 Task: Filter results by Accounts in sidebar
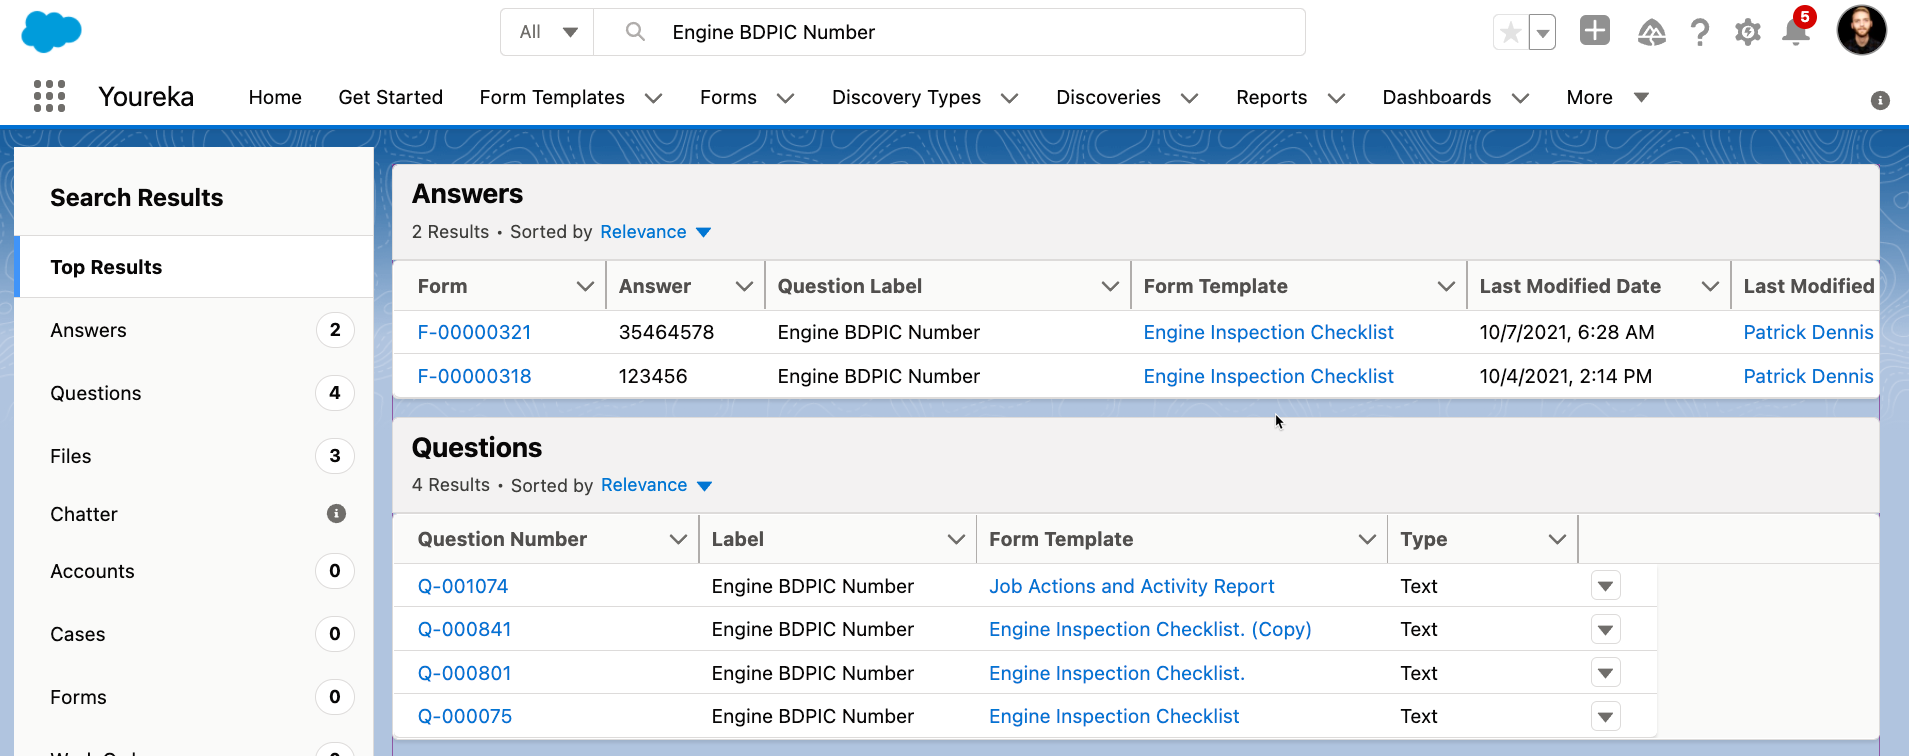(x=195, y=571)
